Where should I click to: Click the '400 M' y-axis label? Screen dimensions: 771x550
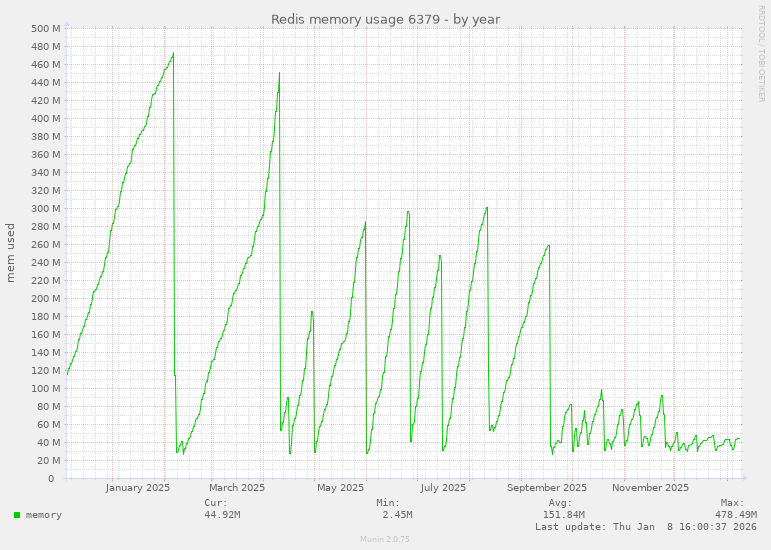tap(46, 118)
